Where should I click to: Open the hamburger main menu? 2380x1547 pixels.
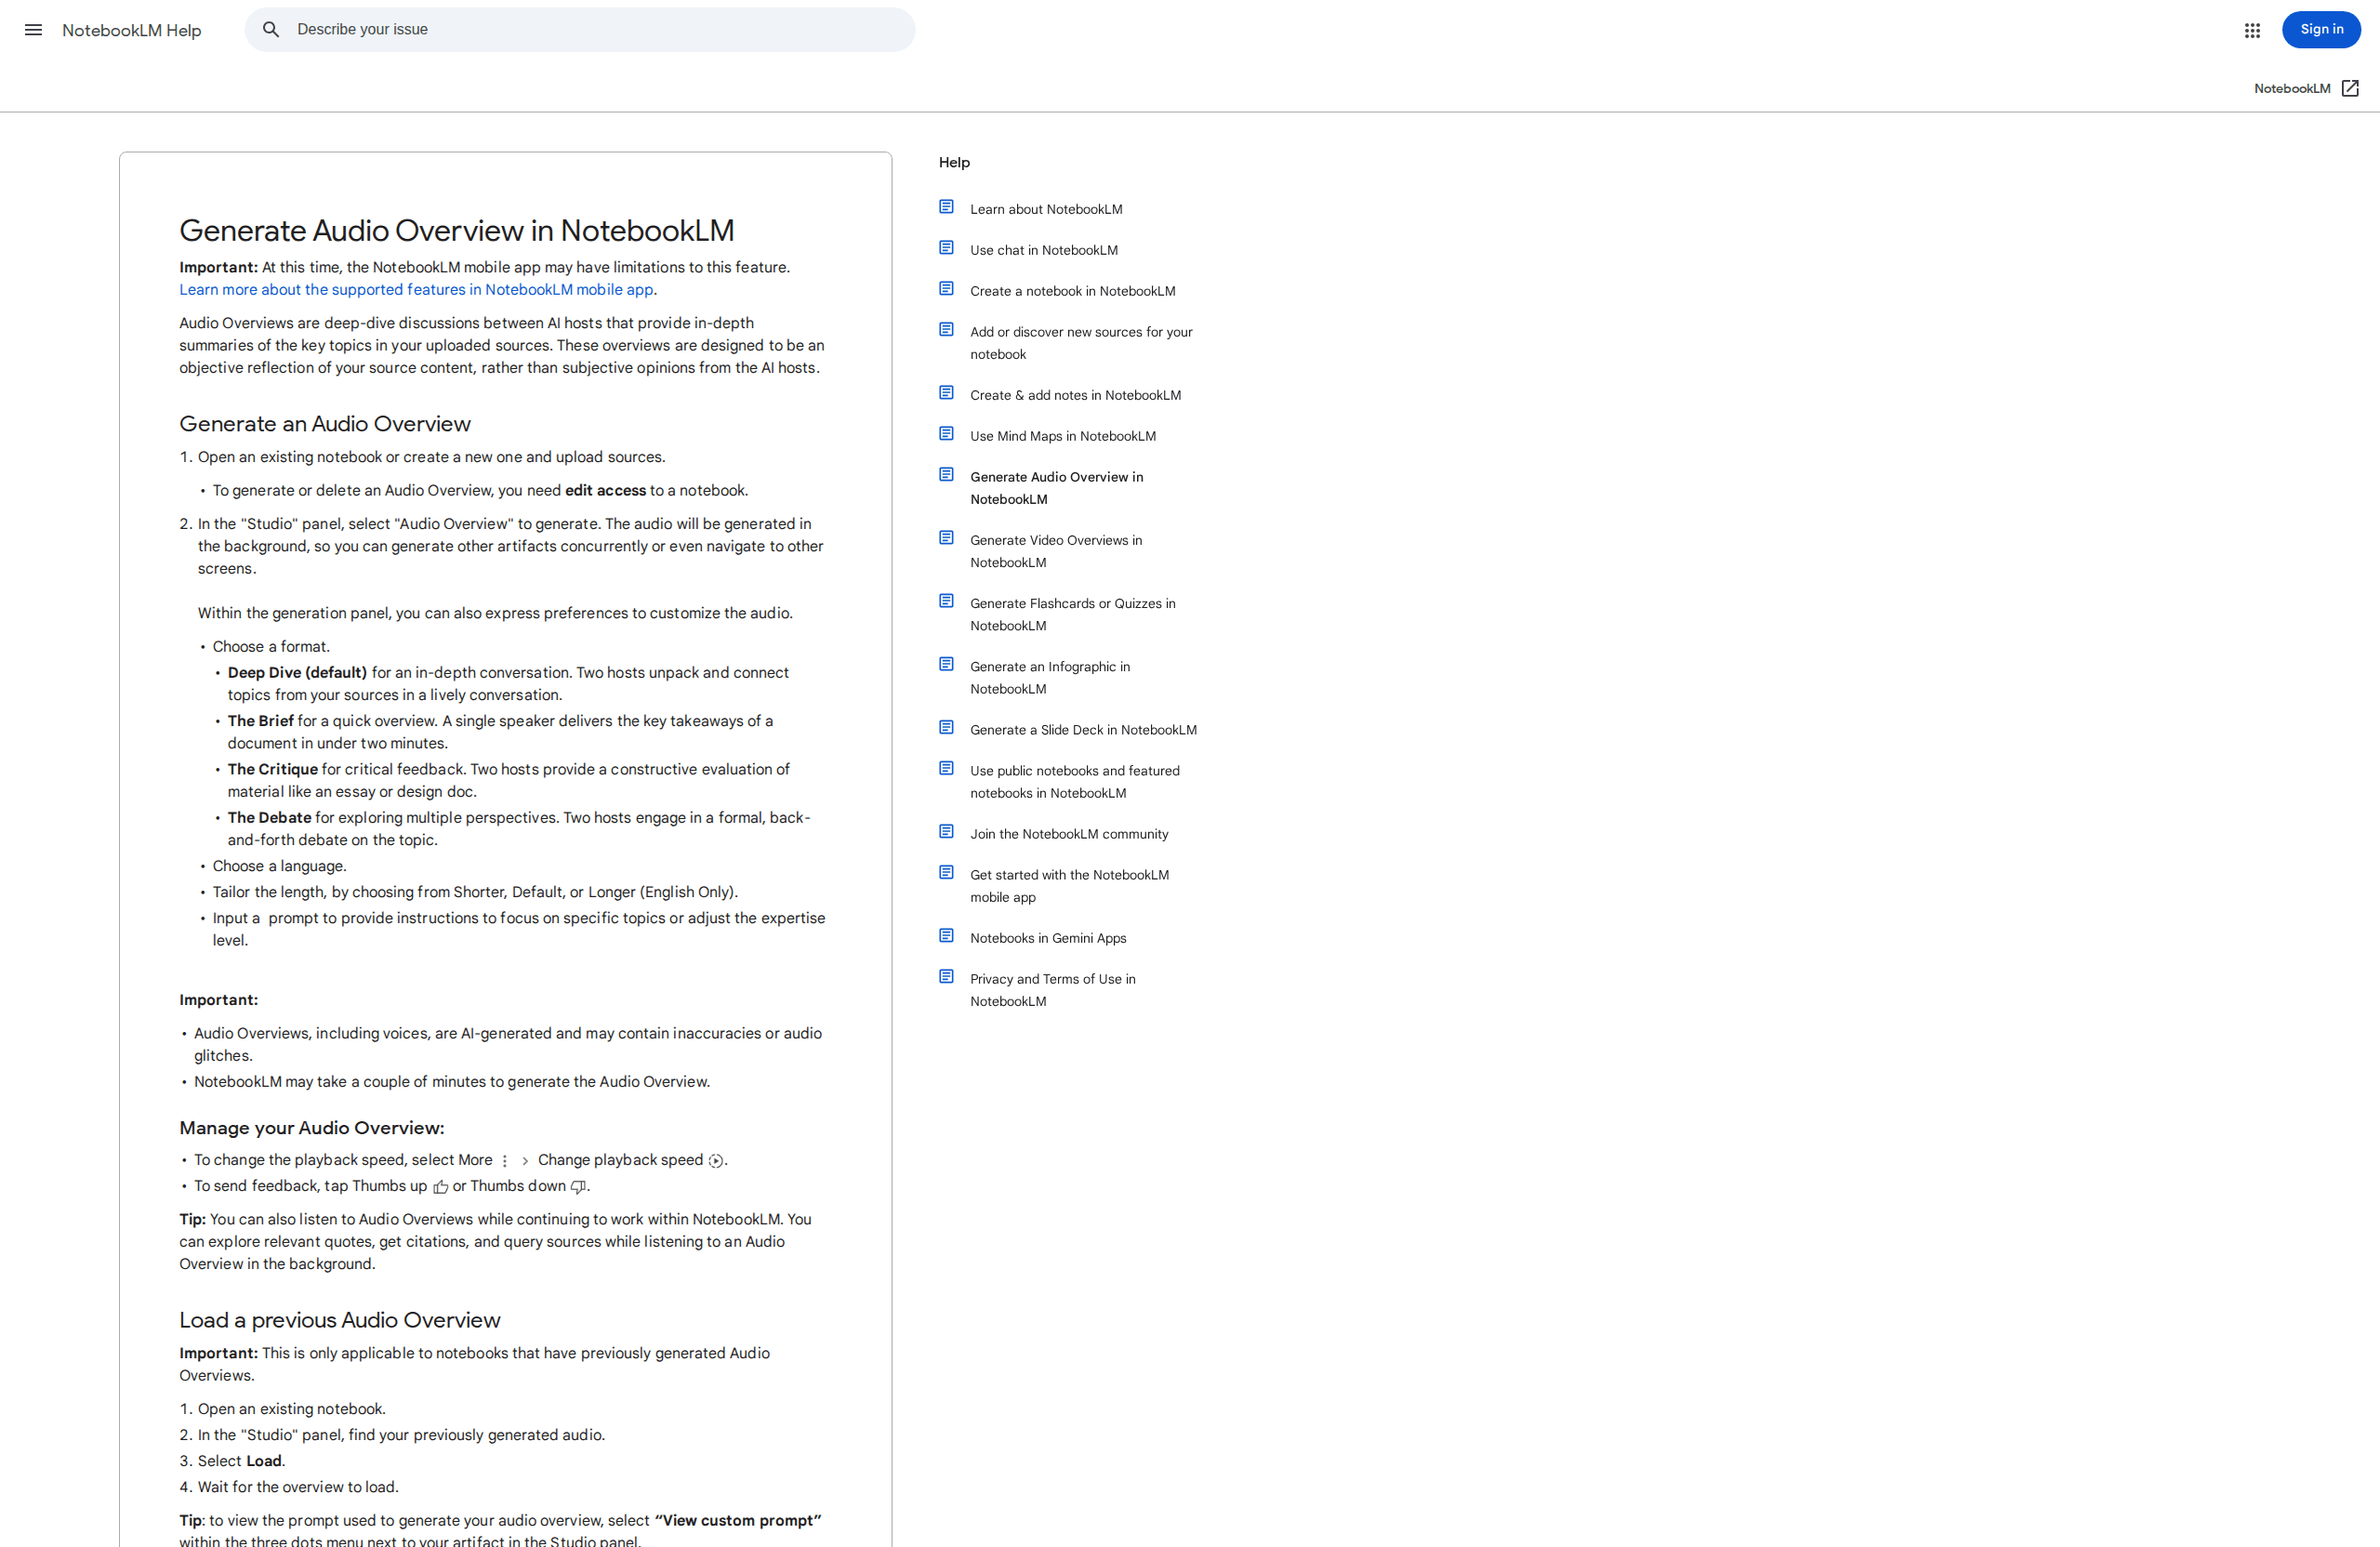pyautogui.click(x=33, y=30)
